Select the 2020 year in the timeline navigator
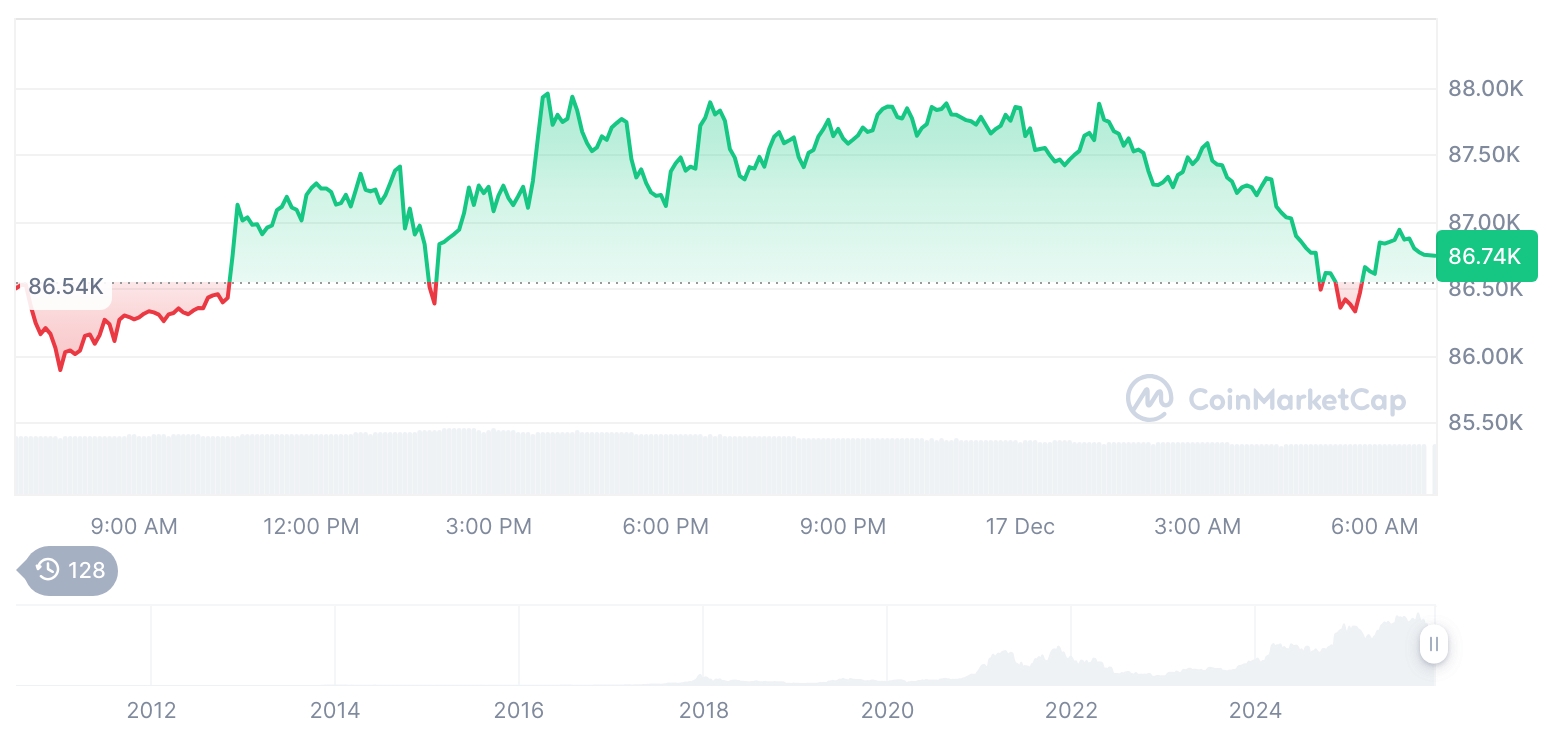This screenshot has width=1566, height=732. point(887,710)
